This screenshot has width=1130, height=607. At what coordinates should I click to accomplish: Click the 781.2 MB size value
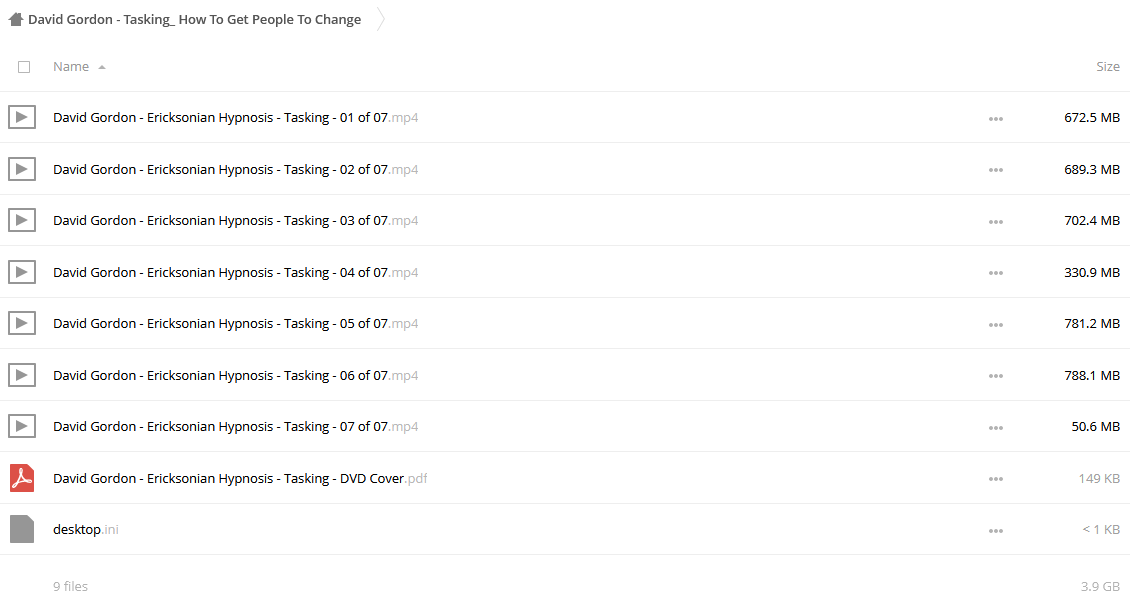[1092, 324]
